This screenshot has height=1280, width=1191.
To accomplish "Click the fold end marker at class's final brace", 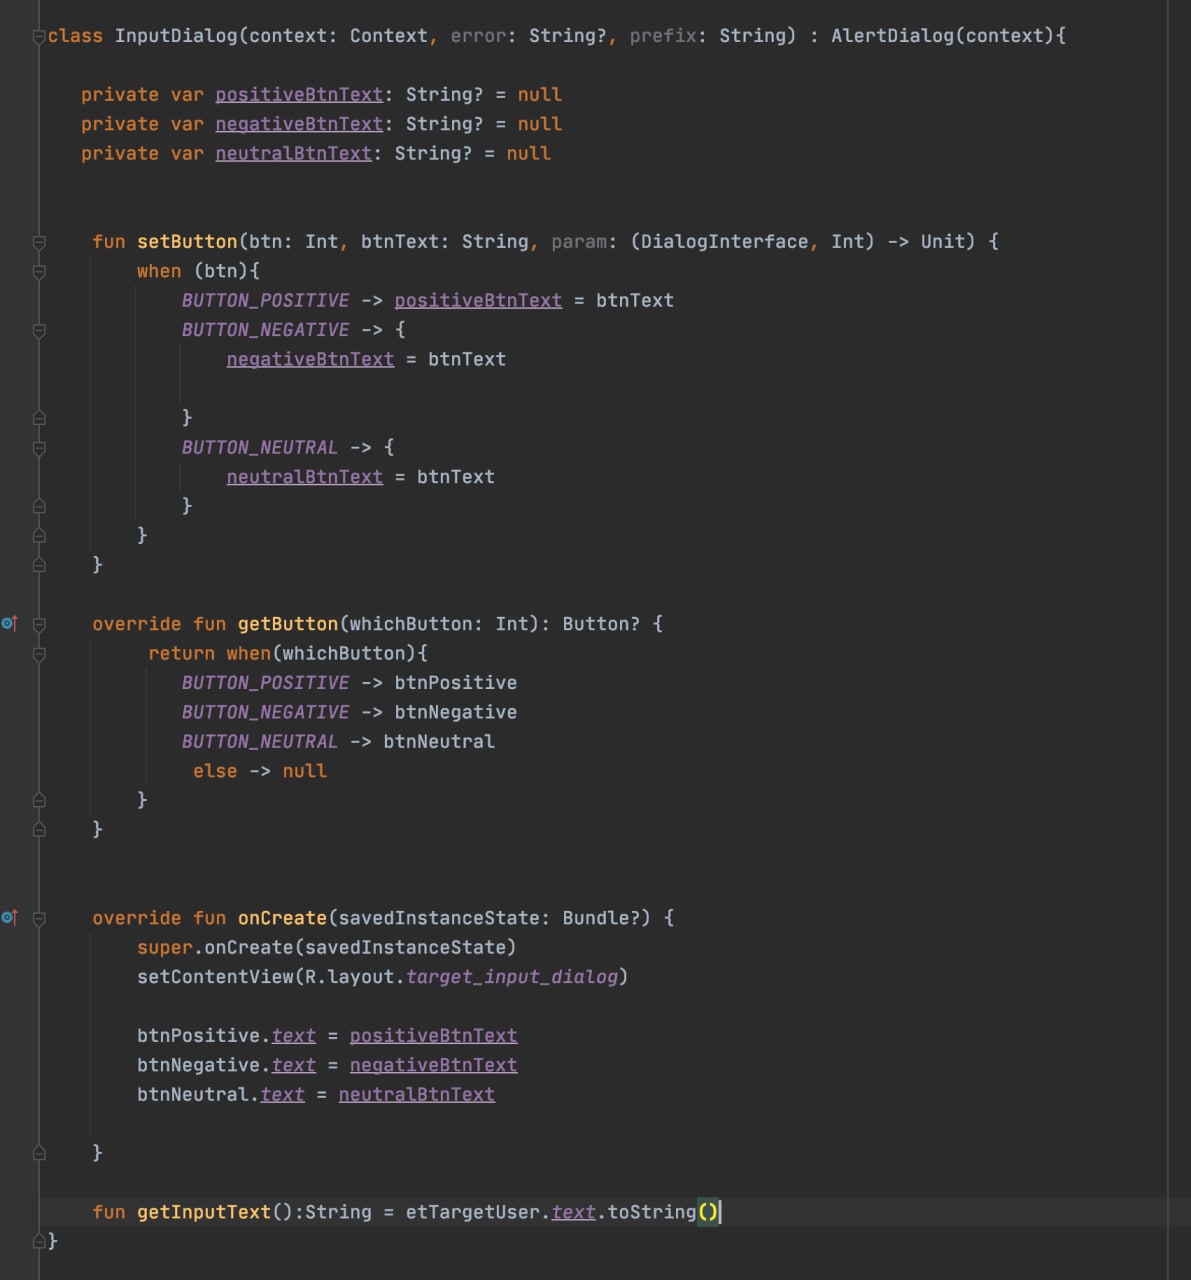I will tap(39, 1241).
